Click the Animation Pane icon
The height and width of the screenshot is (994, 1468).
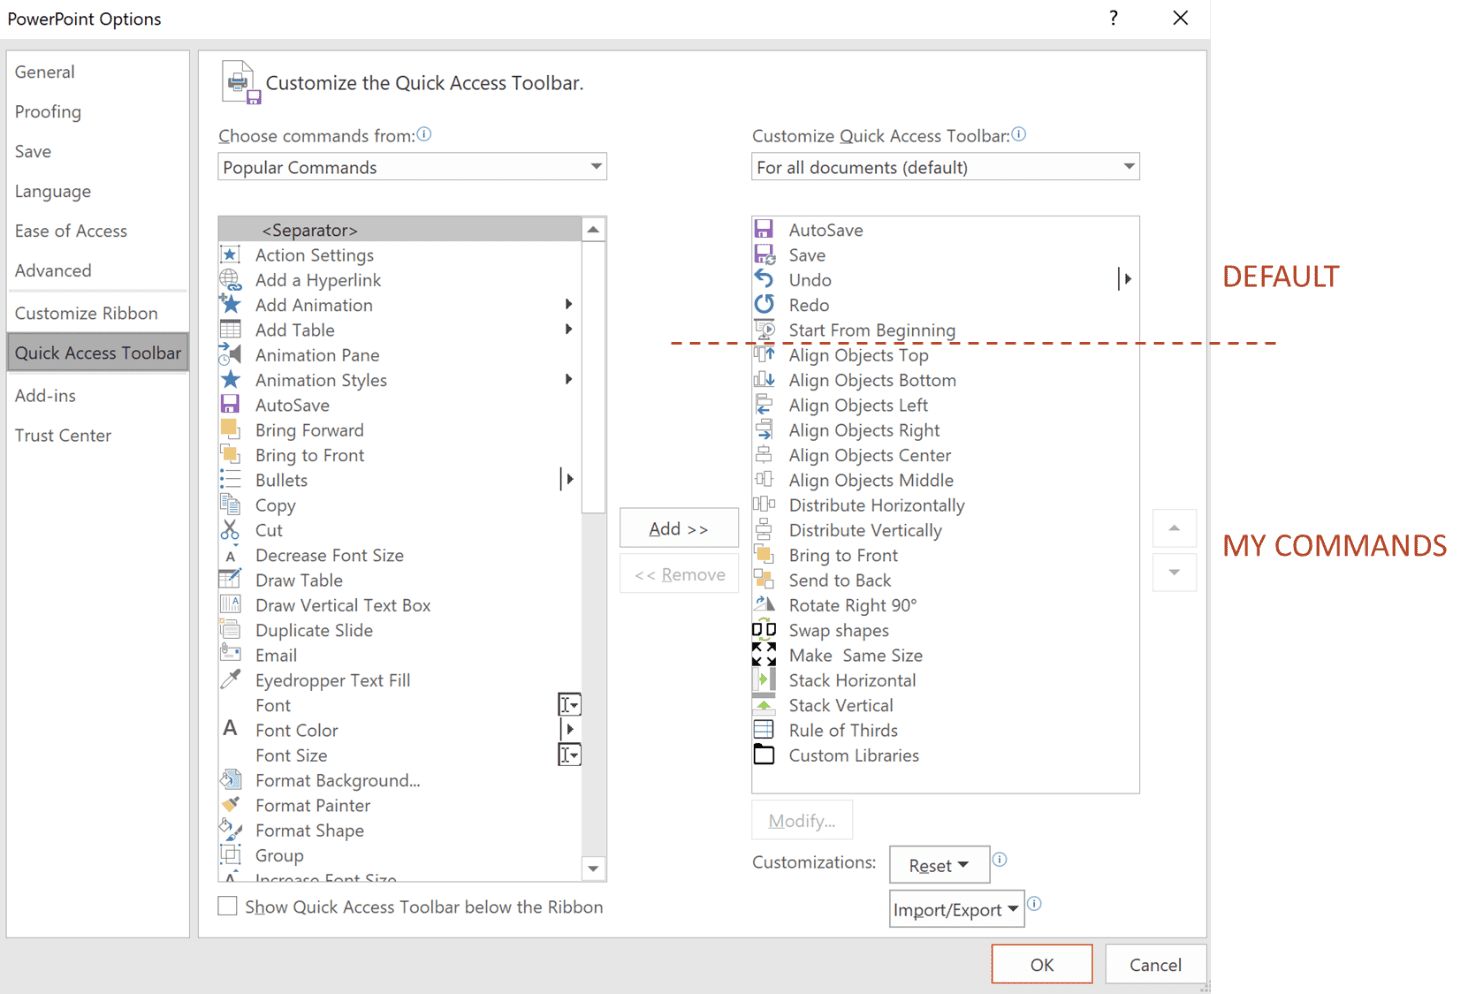pyautogui.click(x=230, y=355)
